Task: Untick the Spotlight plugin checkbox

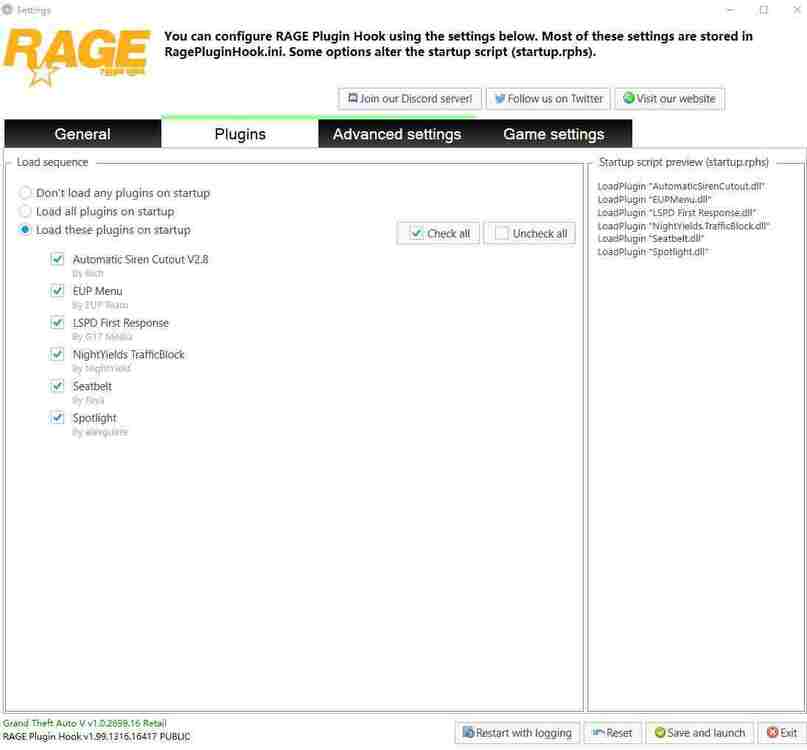Action: click(57, 418)
